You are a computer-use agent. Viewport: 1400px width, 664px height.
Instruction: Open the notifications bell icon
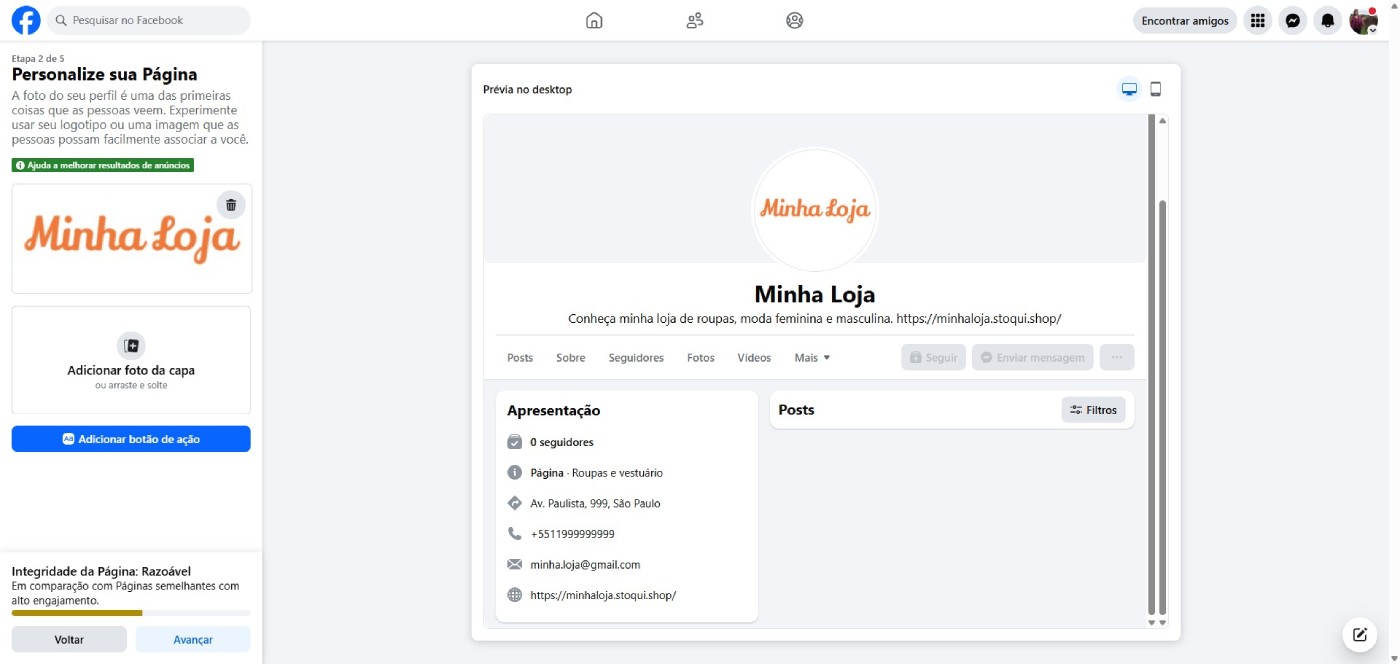point(1328,20)
